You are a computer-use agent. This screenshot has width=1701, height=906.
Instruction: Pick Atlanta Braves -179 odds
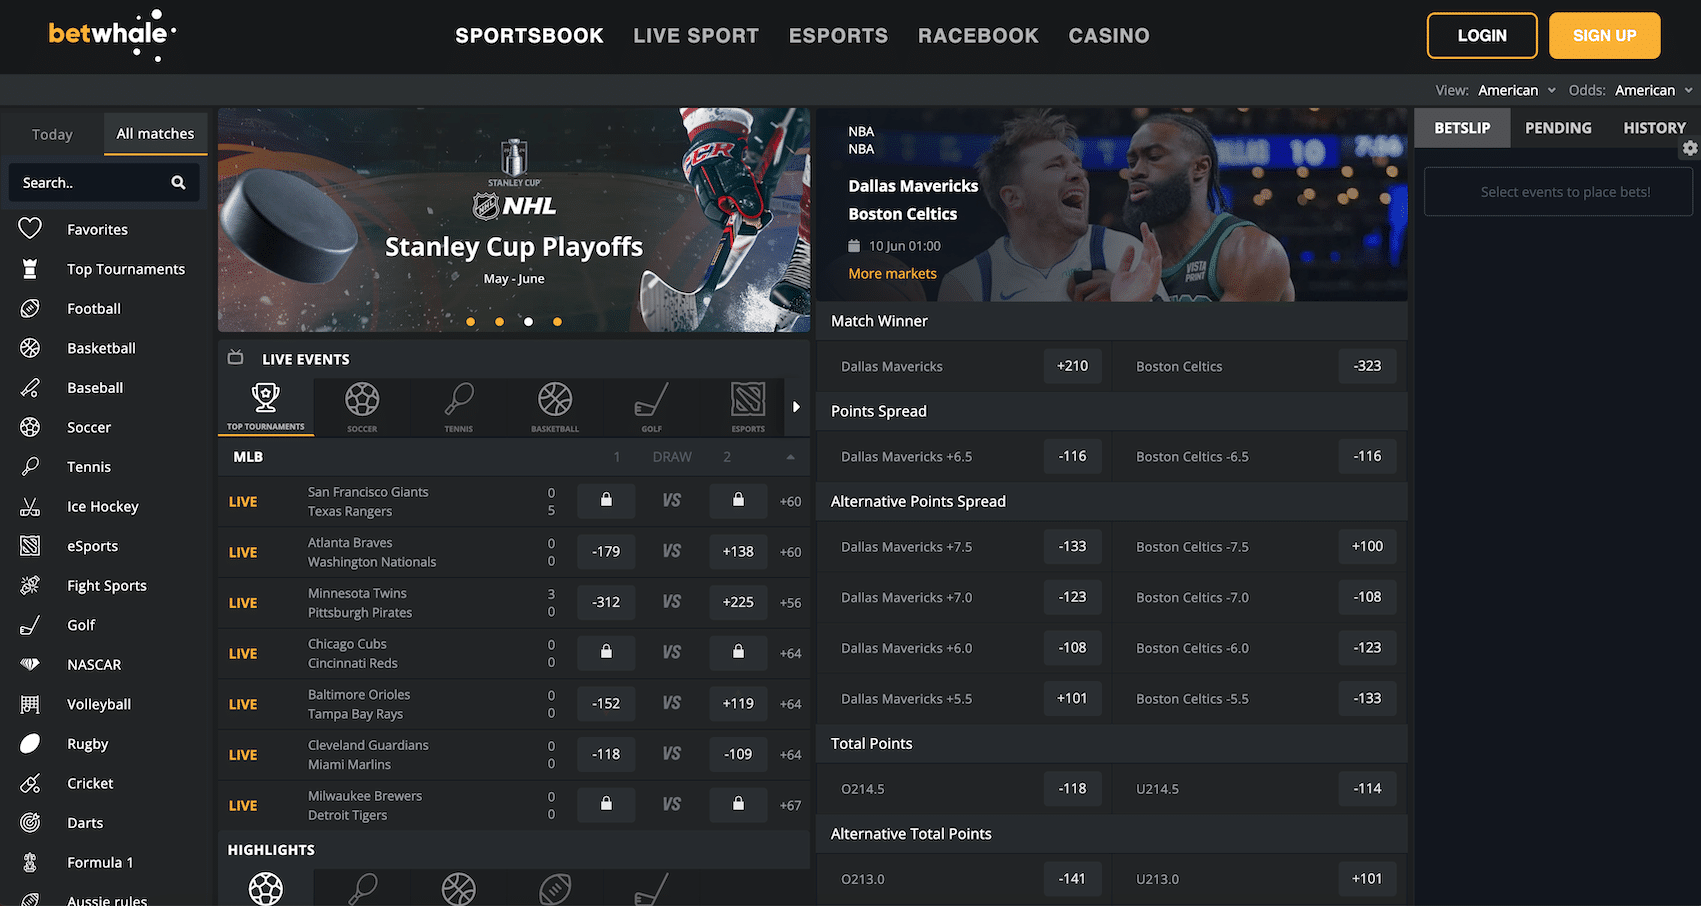(606, 552)
